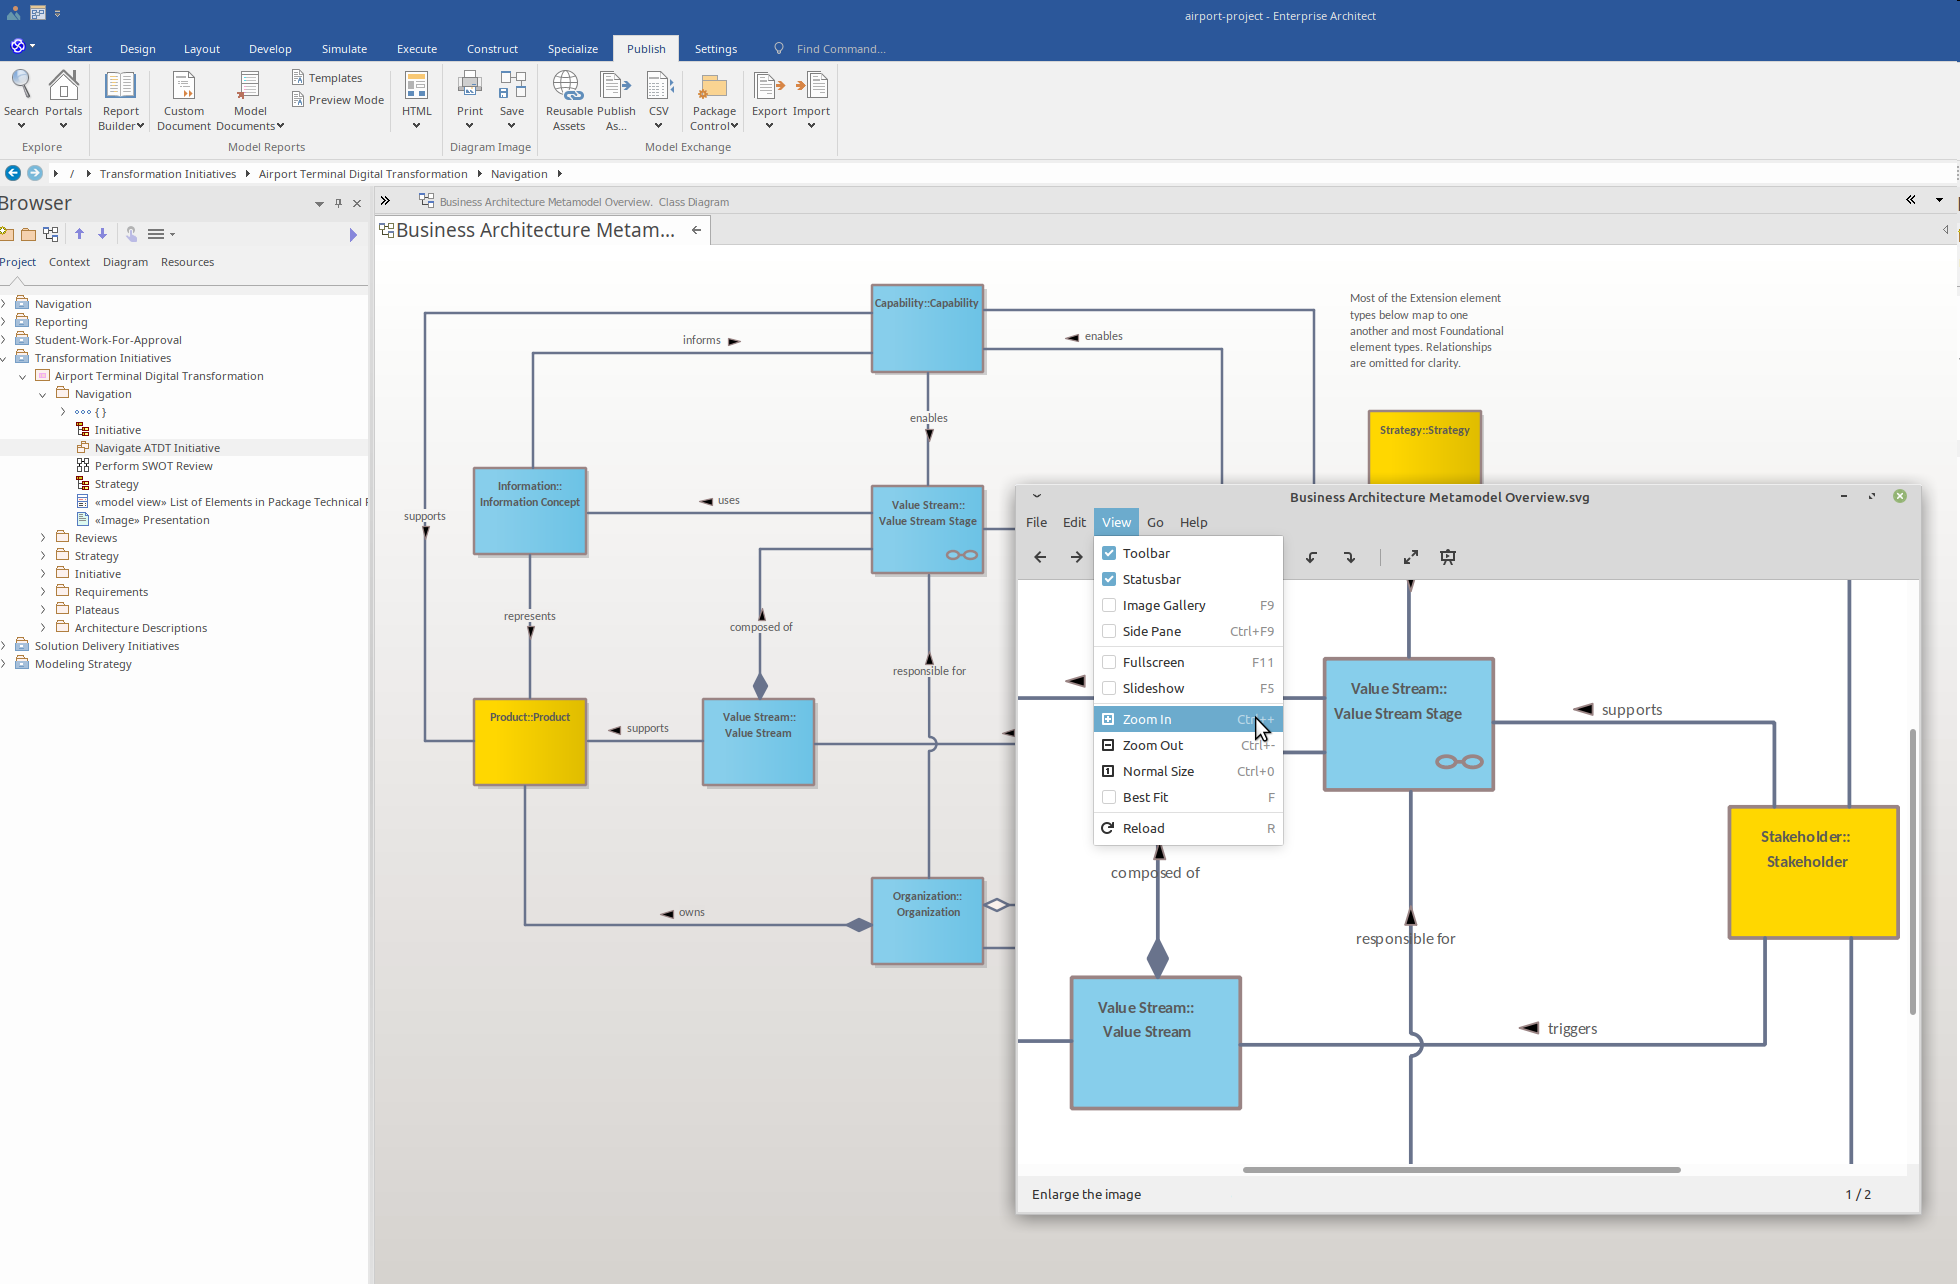Click the horizontal scrollbar in image viewer
This screenshot has height=1284, width=1960.
point(1461,1169)
